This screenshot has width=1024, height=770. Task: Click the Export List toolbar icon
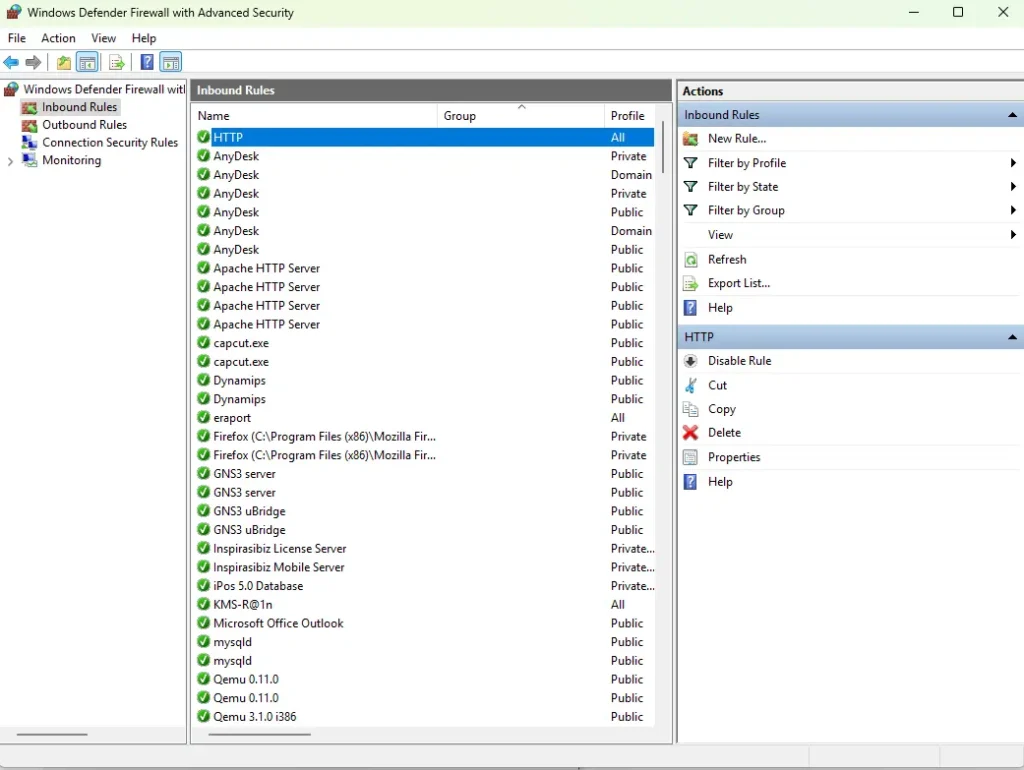pos(116,63)
